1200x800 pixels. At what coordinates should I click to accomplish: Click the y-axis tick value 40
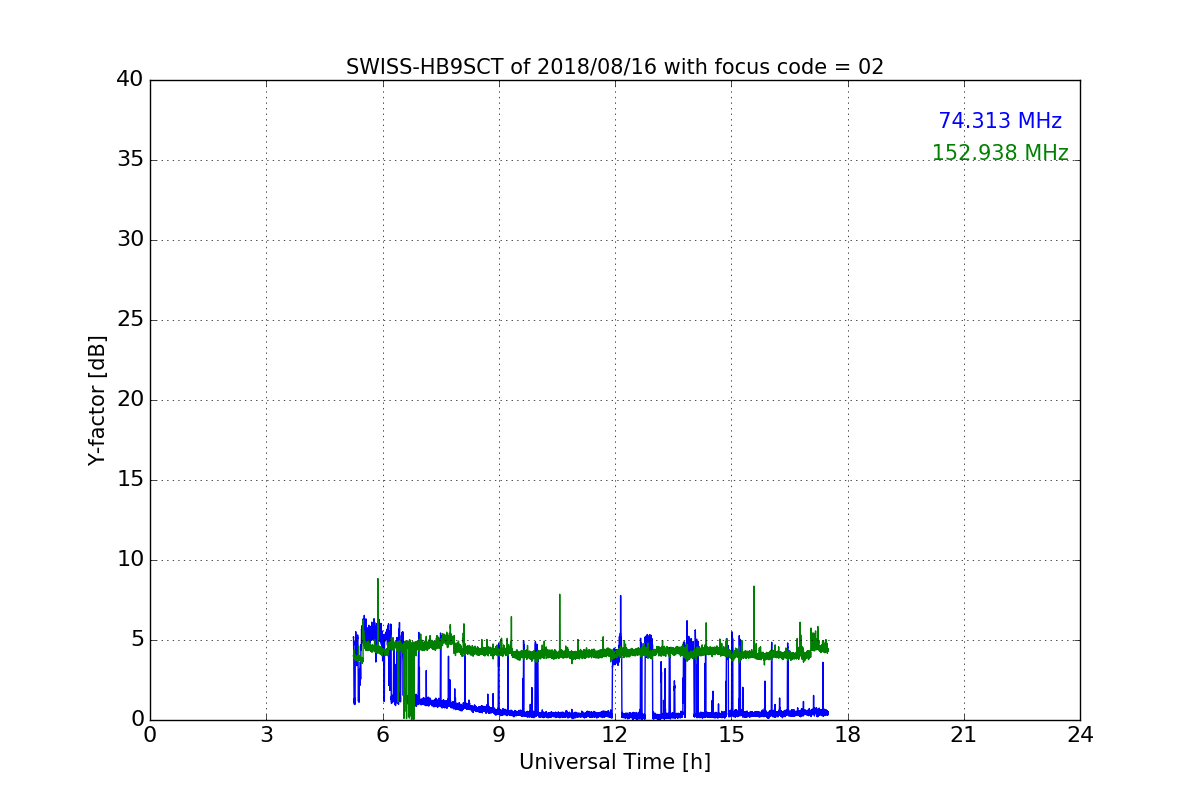(x=130, y=80)
